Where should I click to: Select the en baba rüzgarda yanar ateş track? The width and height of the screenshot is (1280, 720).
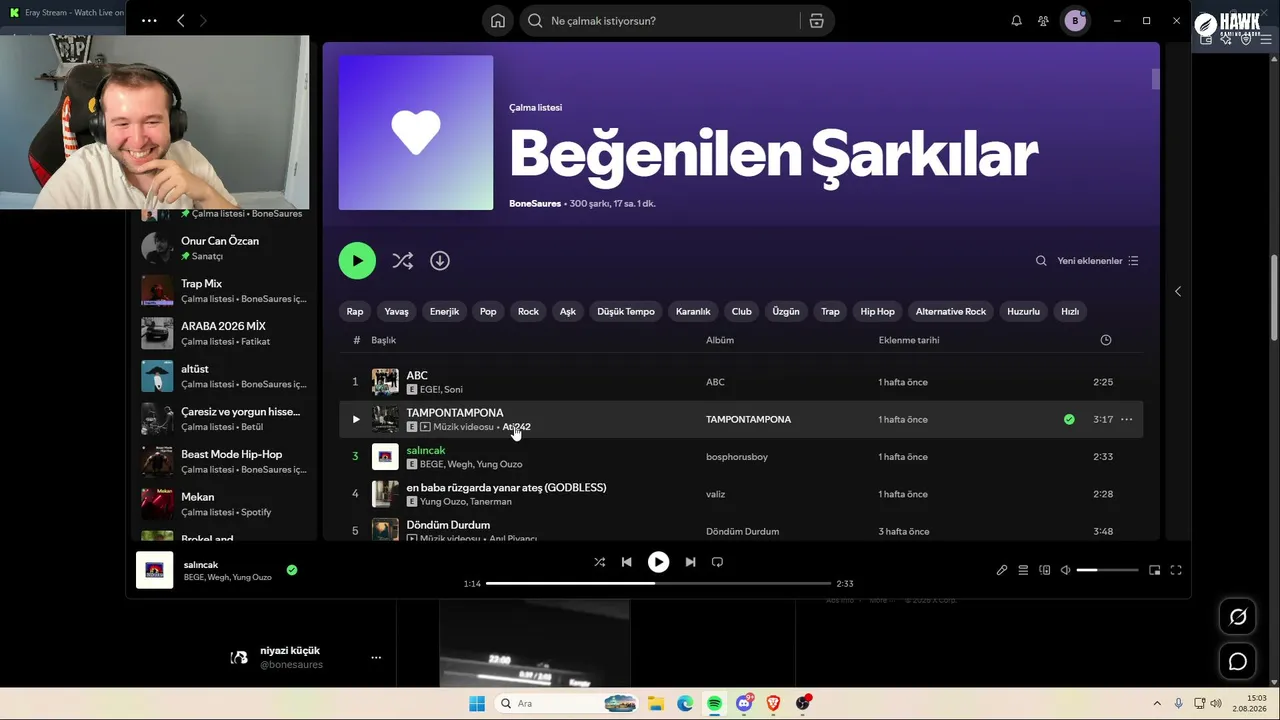click(740, 494)
